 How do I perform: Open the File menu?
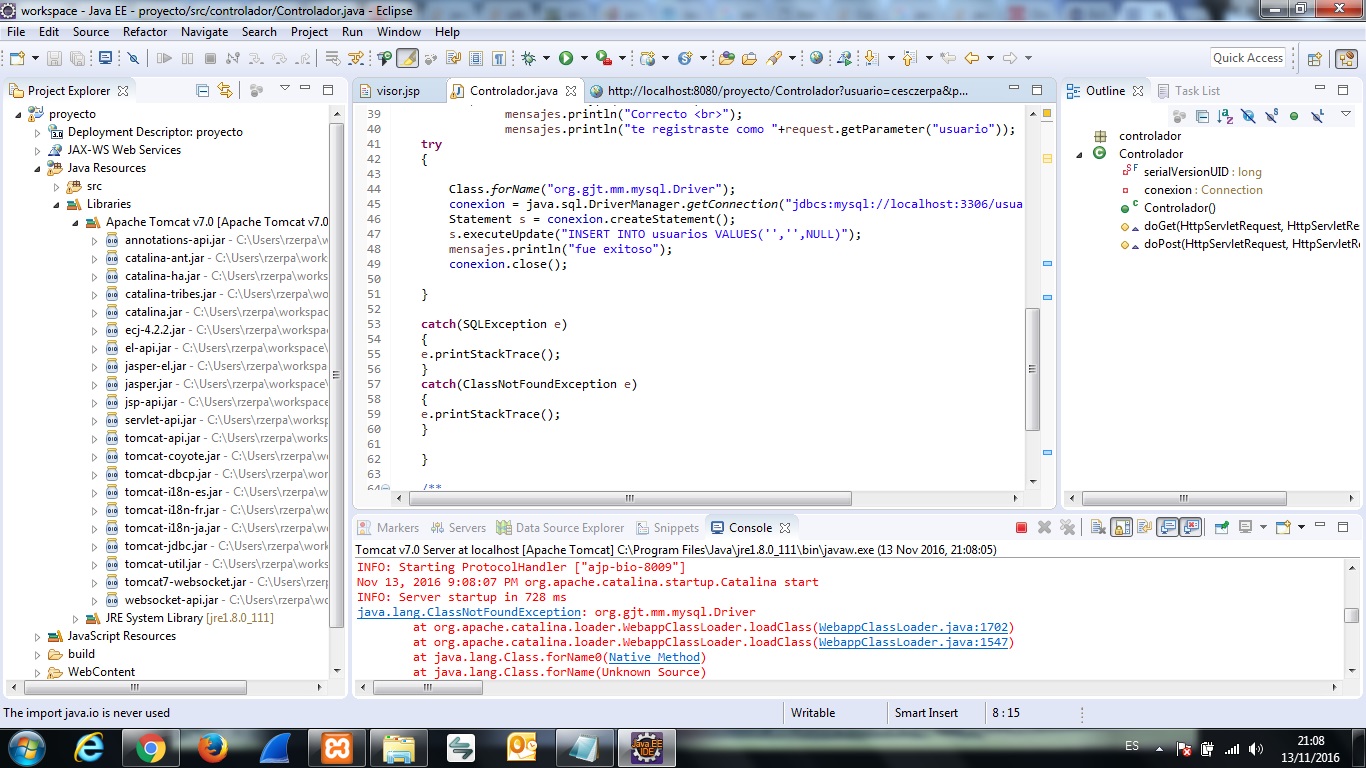tap(15, 31)
